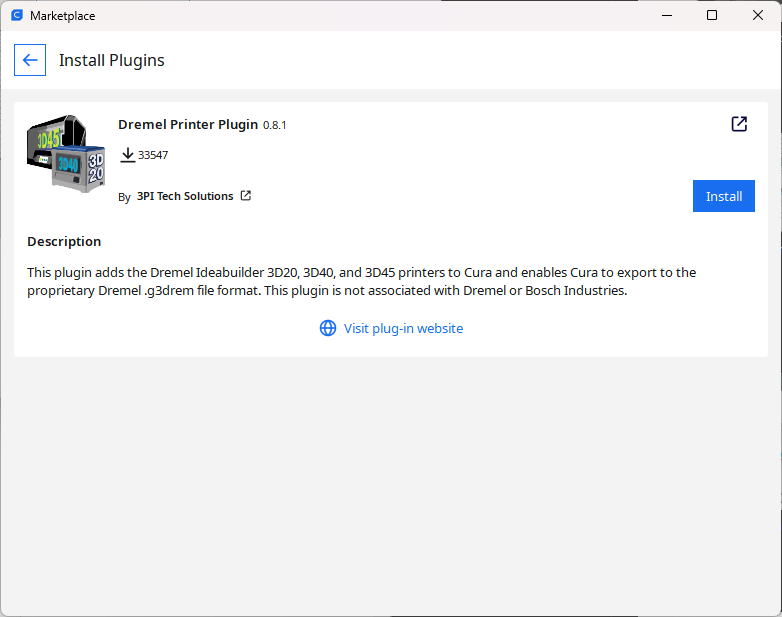Open 3PI Tech Solutions external link icon

point(246,196)
